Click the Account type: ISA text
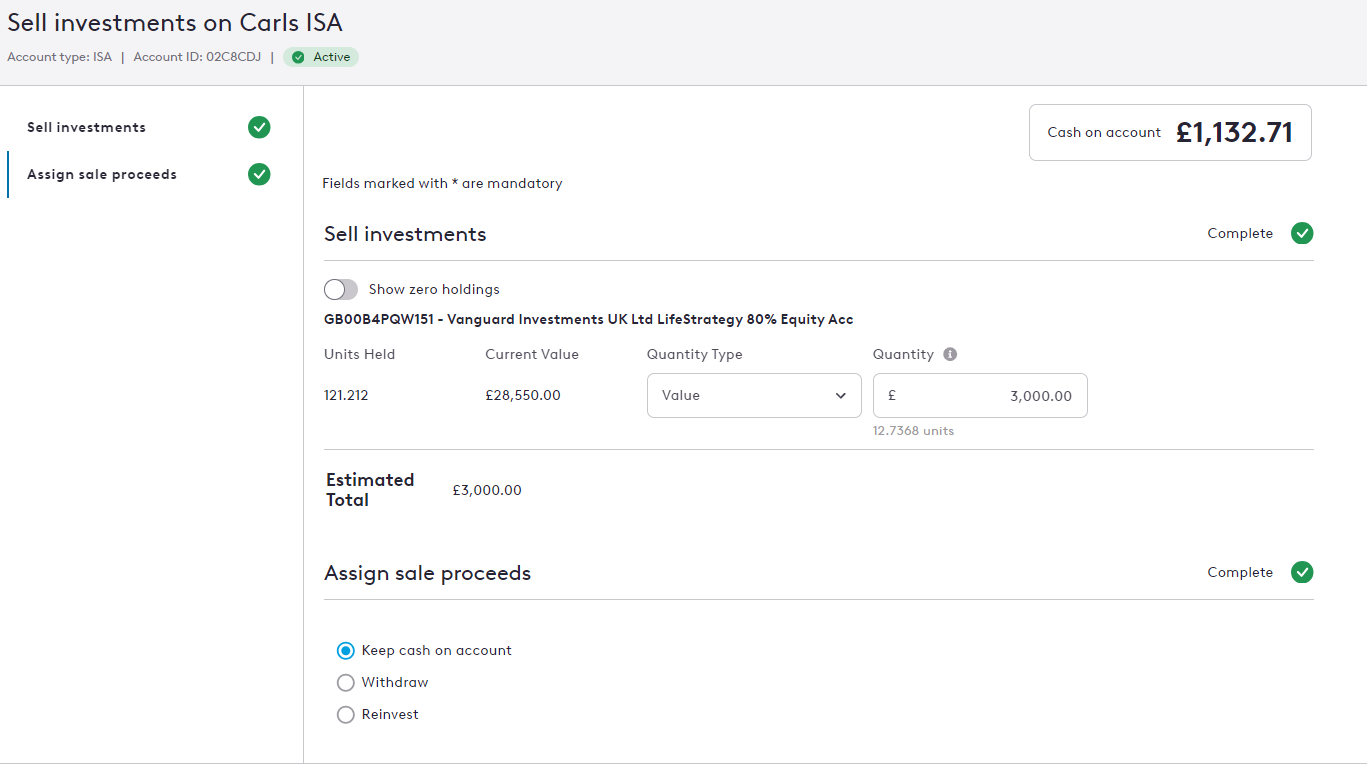Image resolution: width=1367 pixels, height=766 pixels. tap(60, 57)
